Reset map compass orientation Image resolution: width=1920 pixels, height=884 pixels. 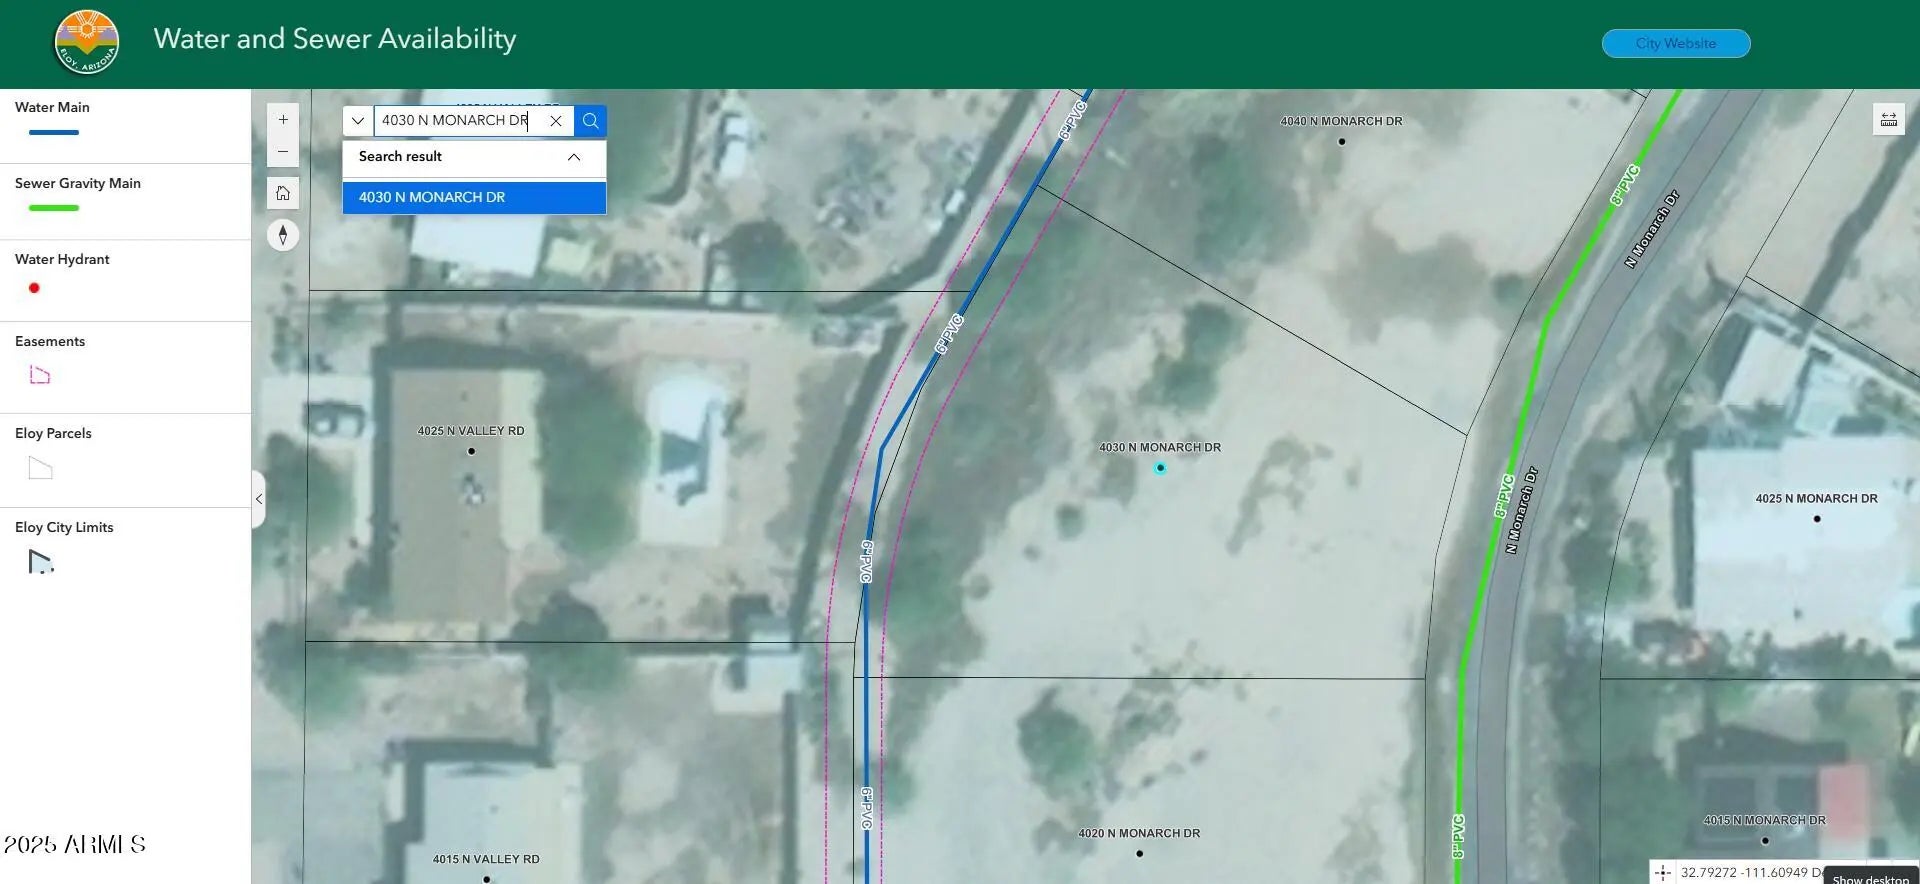click(x=283, y=235)
